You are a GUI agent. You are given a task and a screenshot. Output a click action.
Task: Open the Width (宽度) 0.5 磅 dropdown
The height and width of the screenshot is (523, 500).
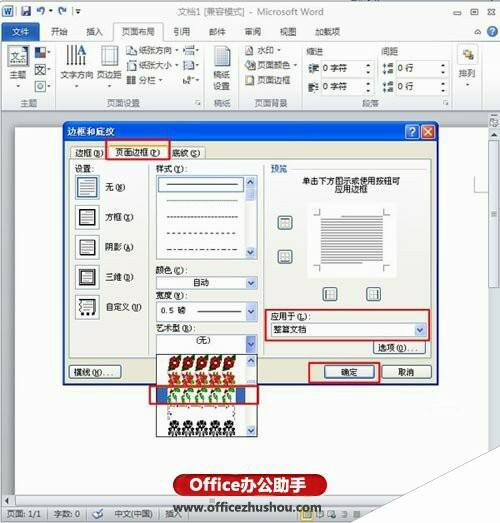[x=206, y=311]
